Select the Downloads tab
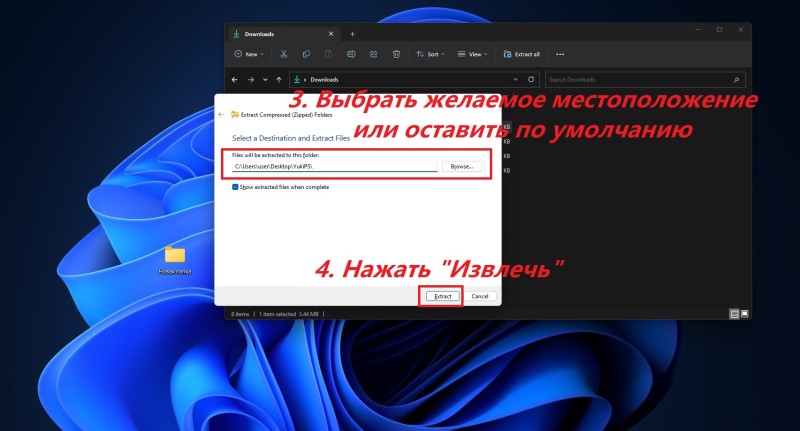This screenshot has width=800, height=431. coord(265,34)
